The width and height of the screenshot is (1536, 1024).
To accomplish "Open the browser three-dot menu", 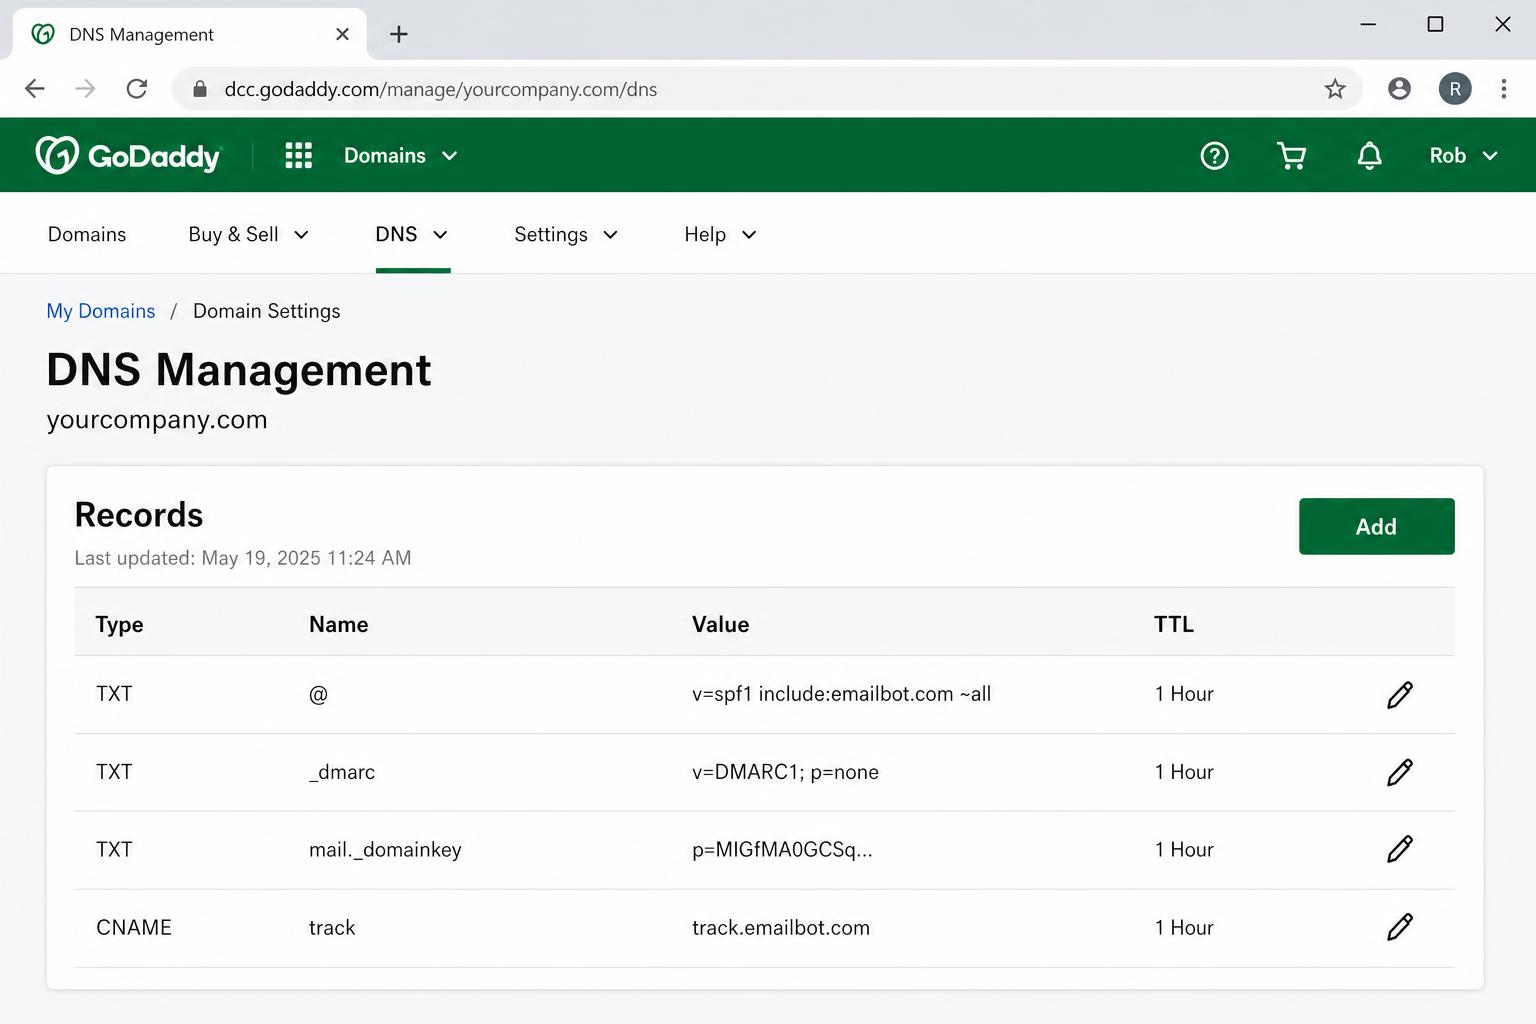I will [1503, 89].
